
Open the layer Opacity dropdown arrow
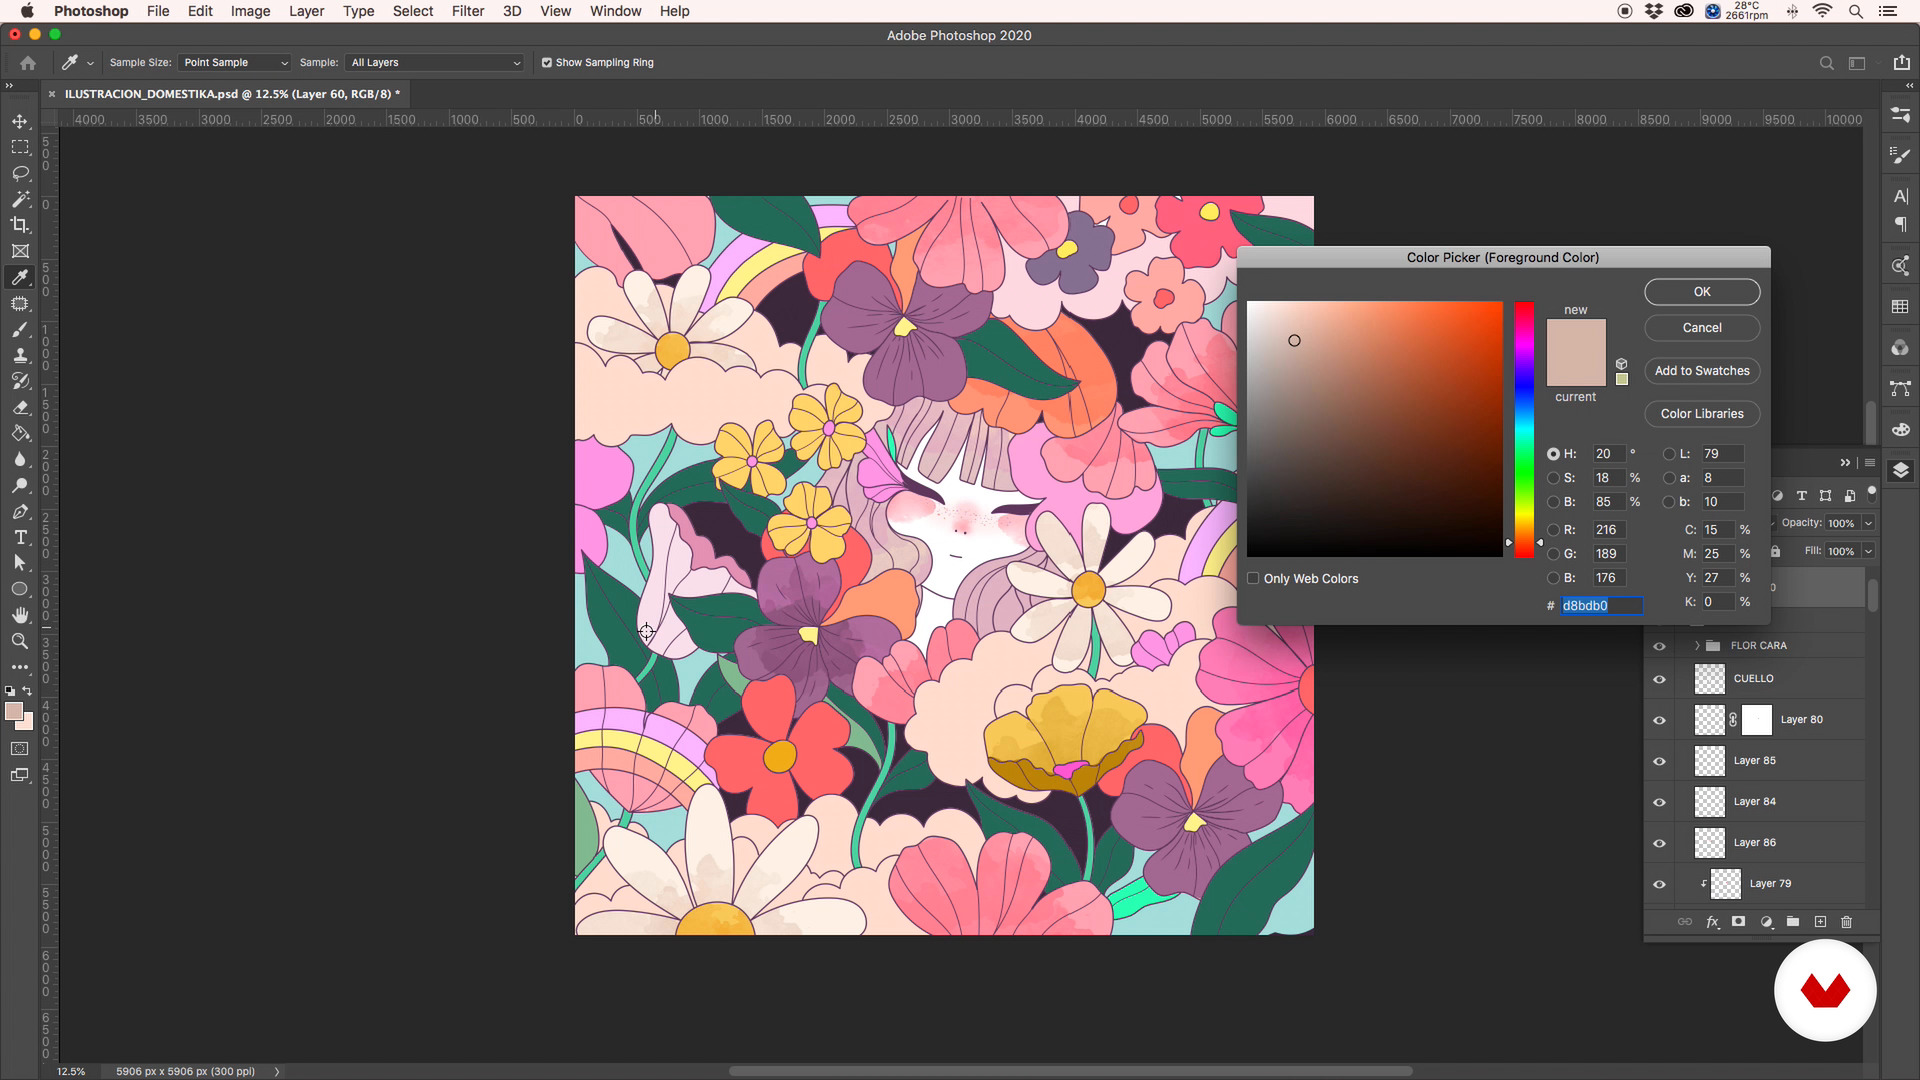pyautogui.click(x=1867, y=523)
